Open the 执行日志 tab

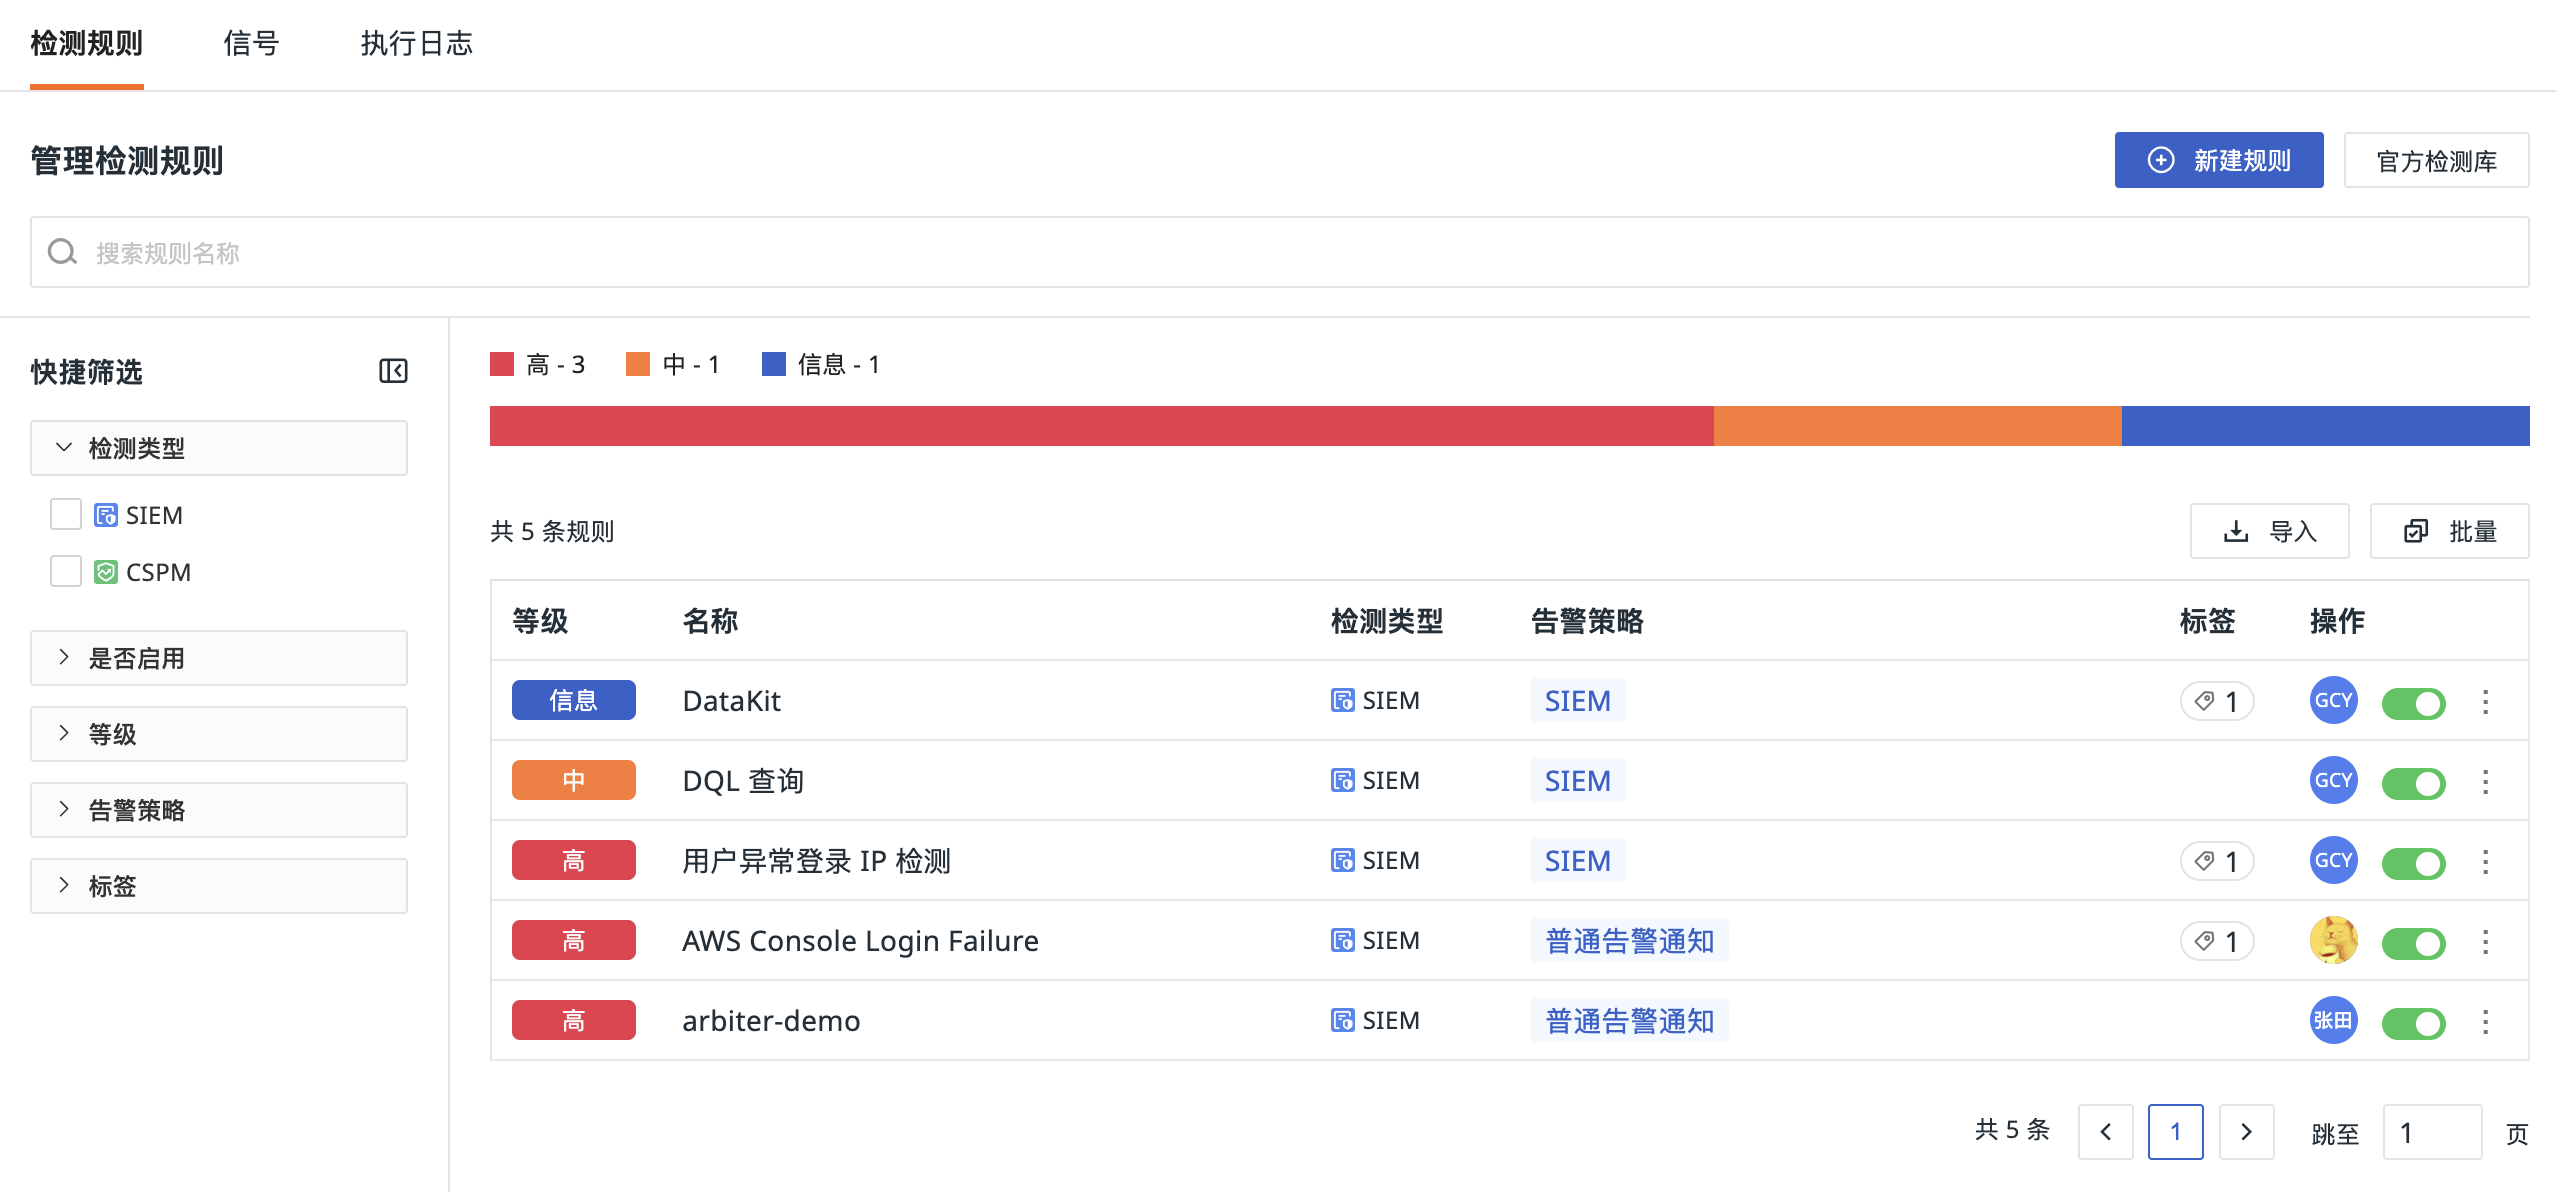[x=416, y=44]
